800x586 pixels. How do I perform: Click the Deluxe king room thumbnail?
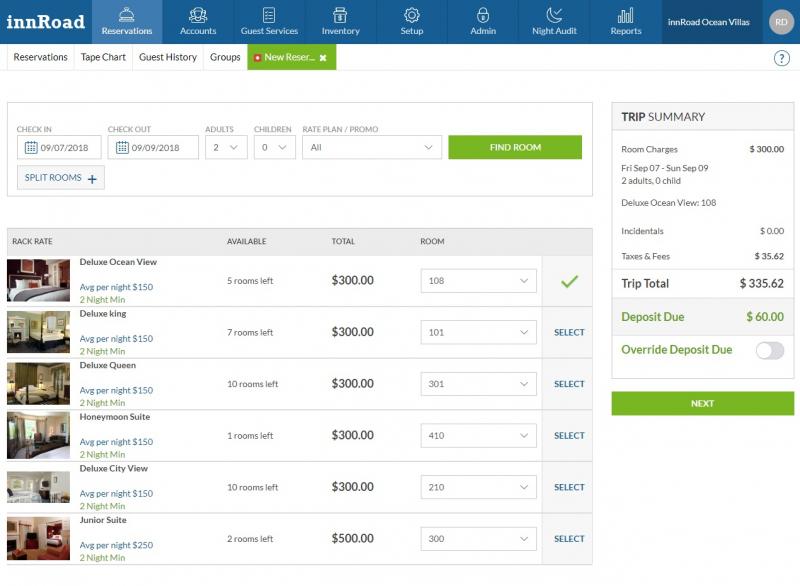pos(38,332)
